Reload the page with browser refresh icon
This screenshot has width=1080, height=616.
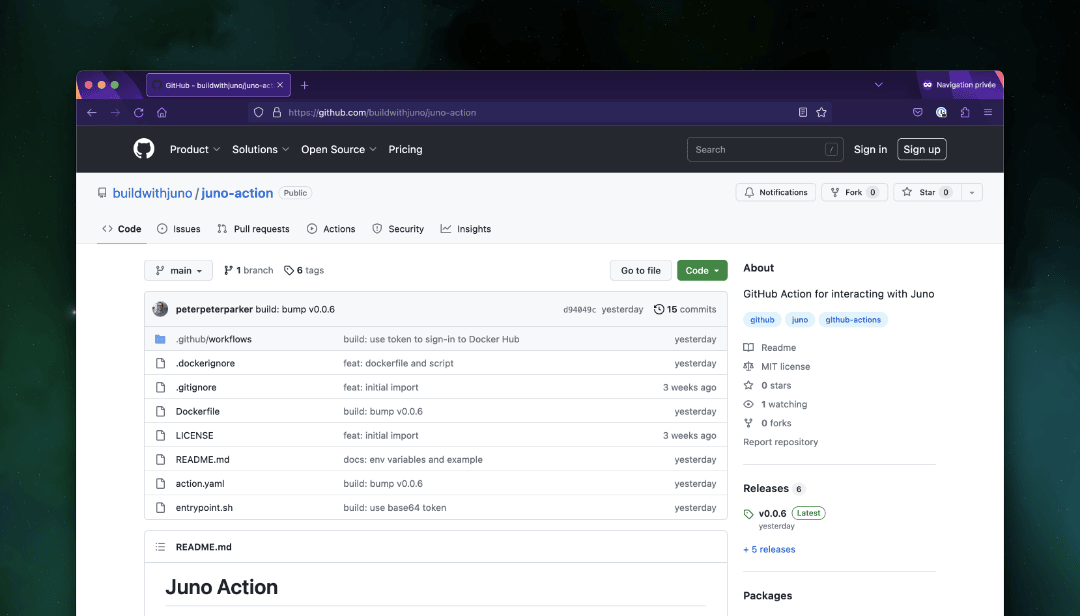coord(138,113)
